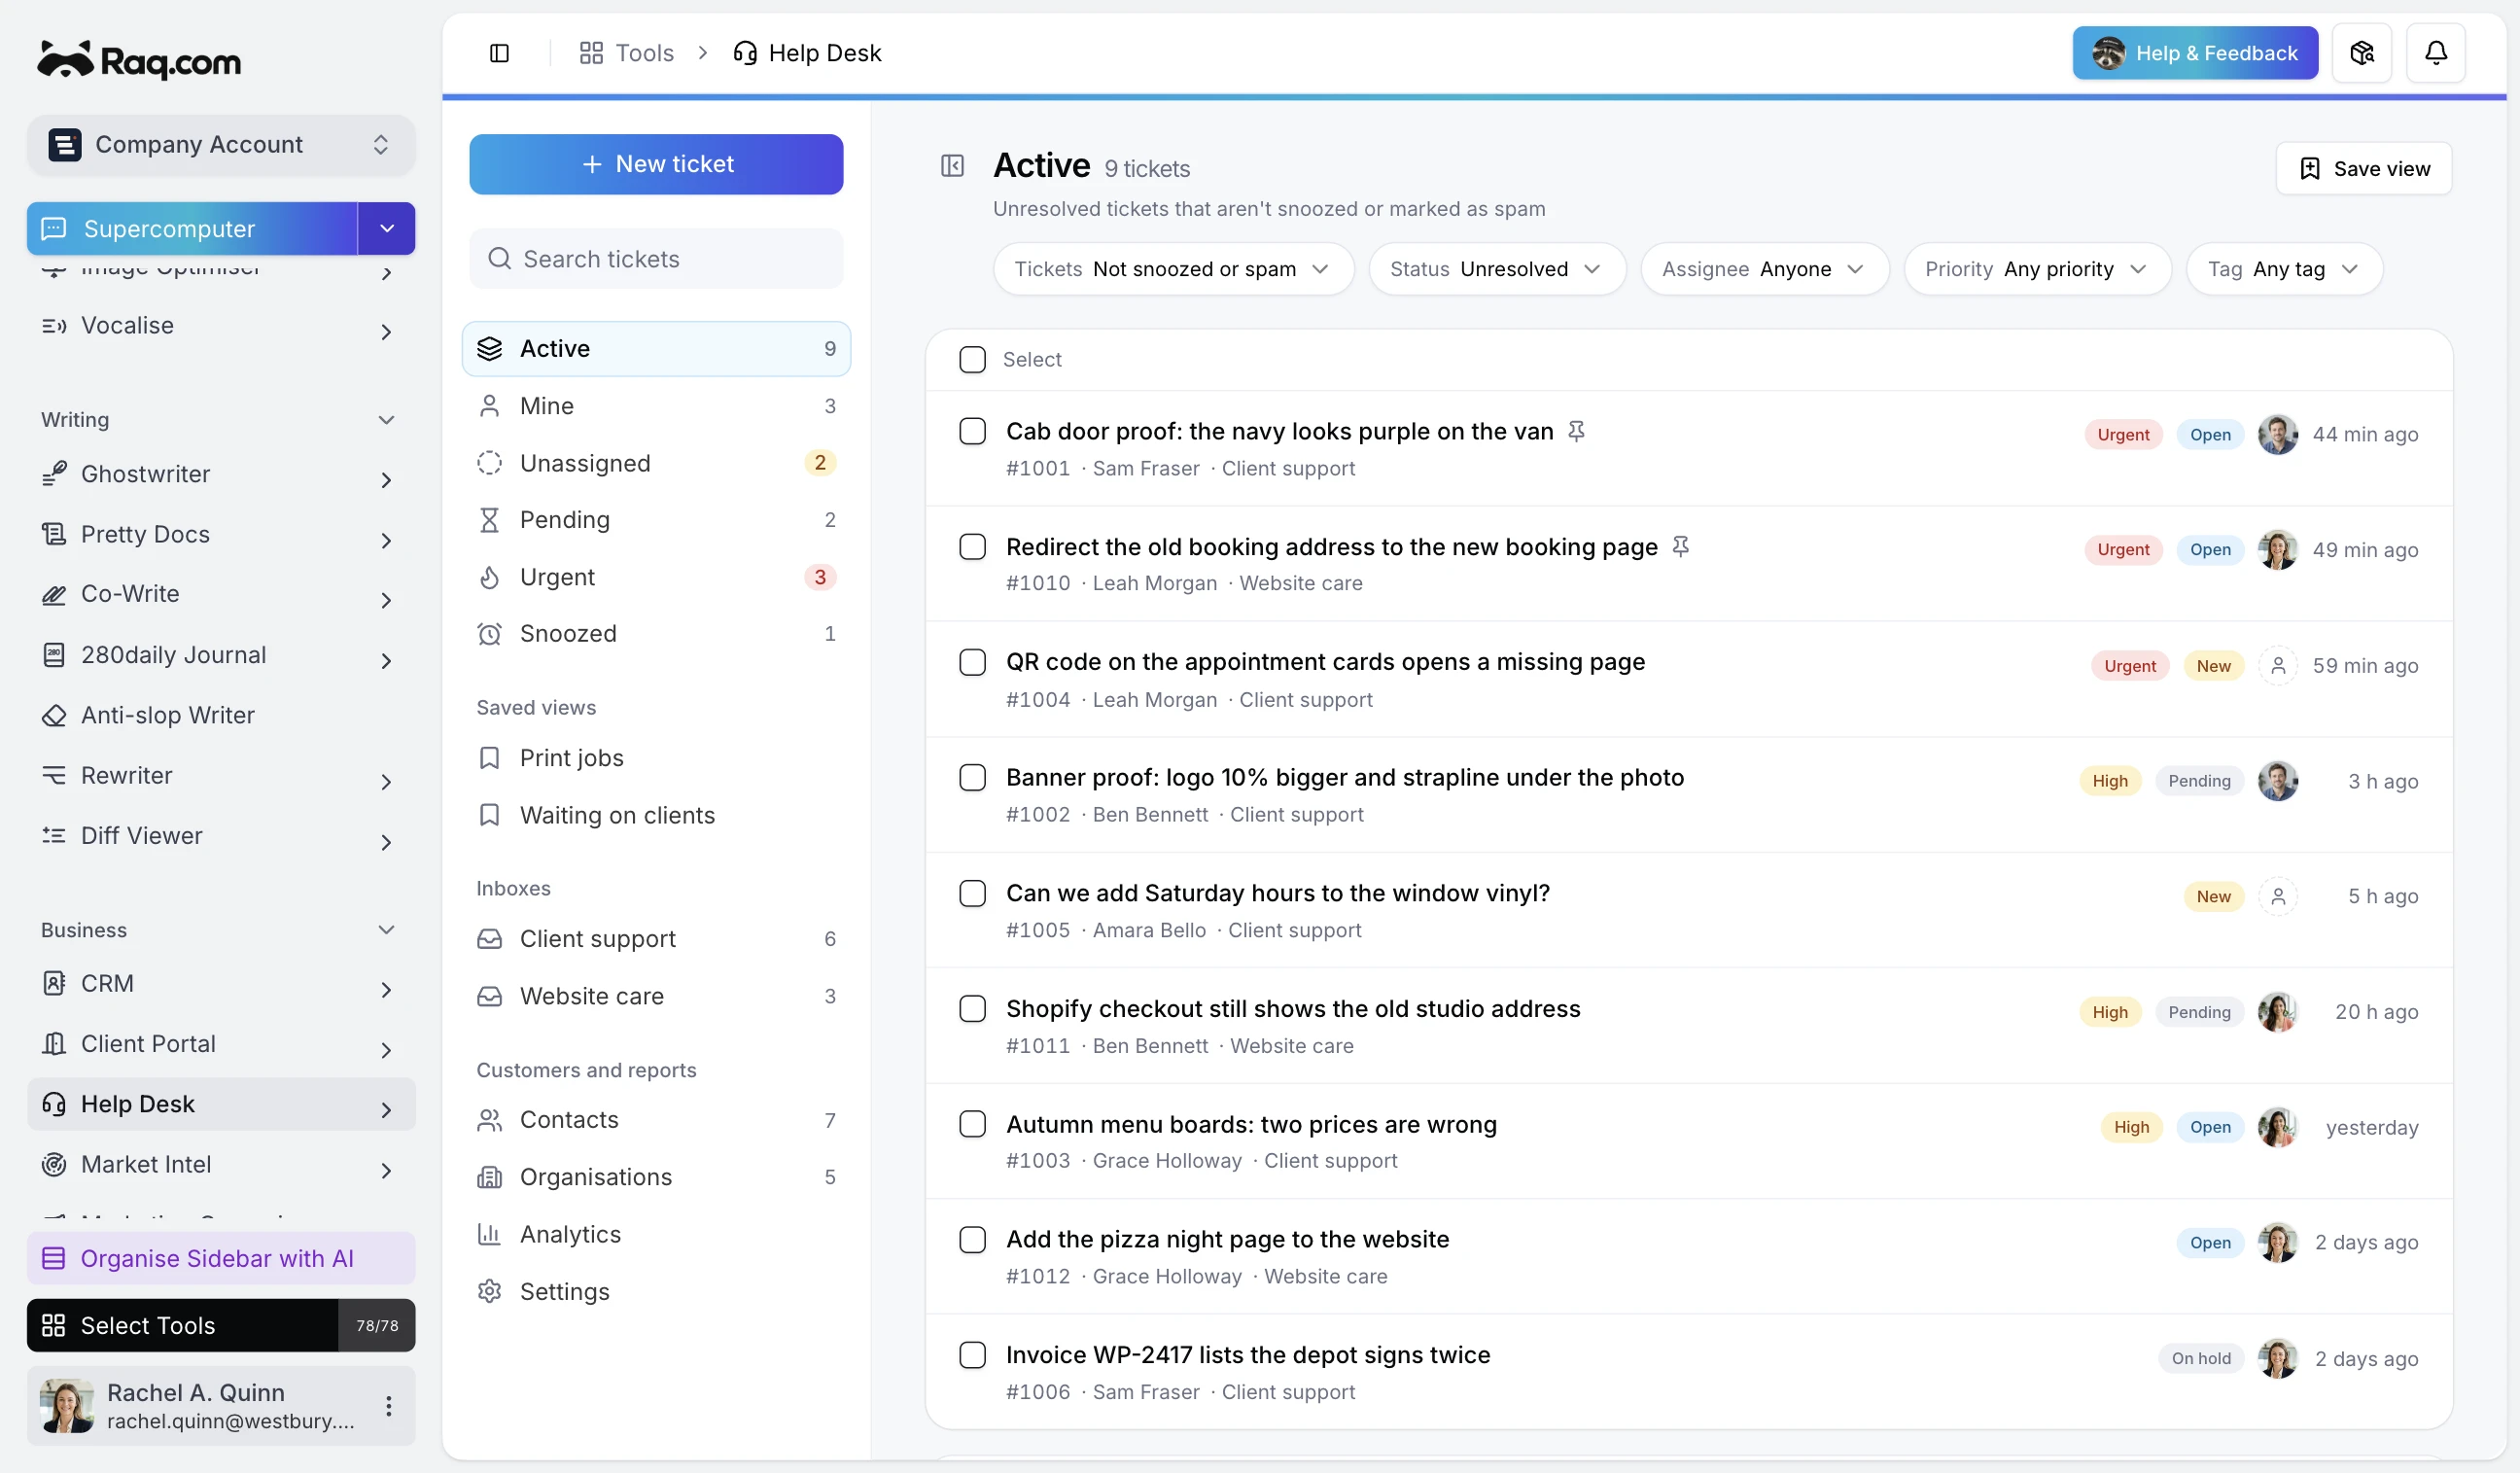2520x1473 pixels.
Task: Check the Invoice WP-2417 ticket checkbox
Action: (972, 1354)
